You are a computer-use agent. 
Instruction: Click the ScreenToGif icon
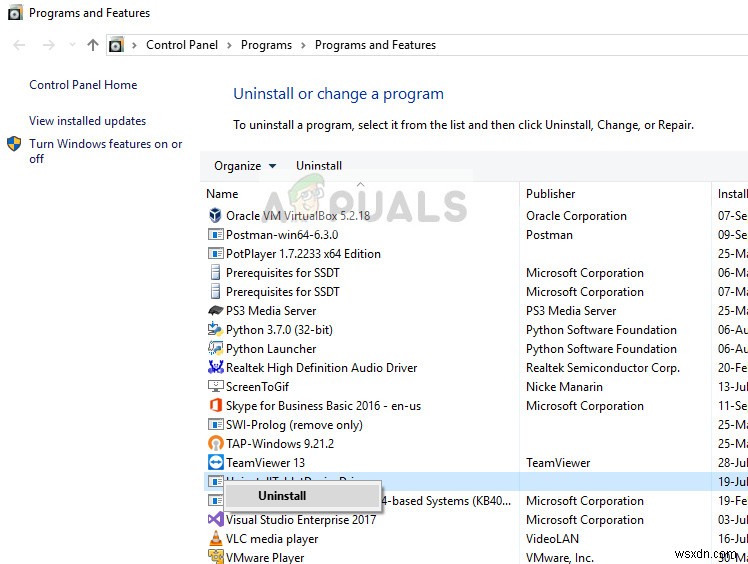click(x=216, y=386)
